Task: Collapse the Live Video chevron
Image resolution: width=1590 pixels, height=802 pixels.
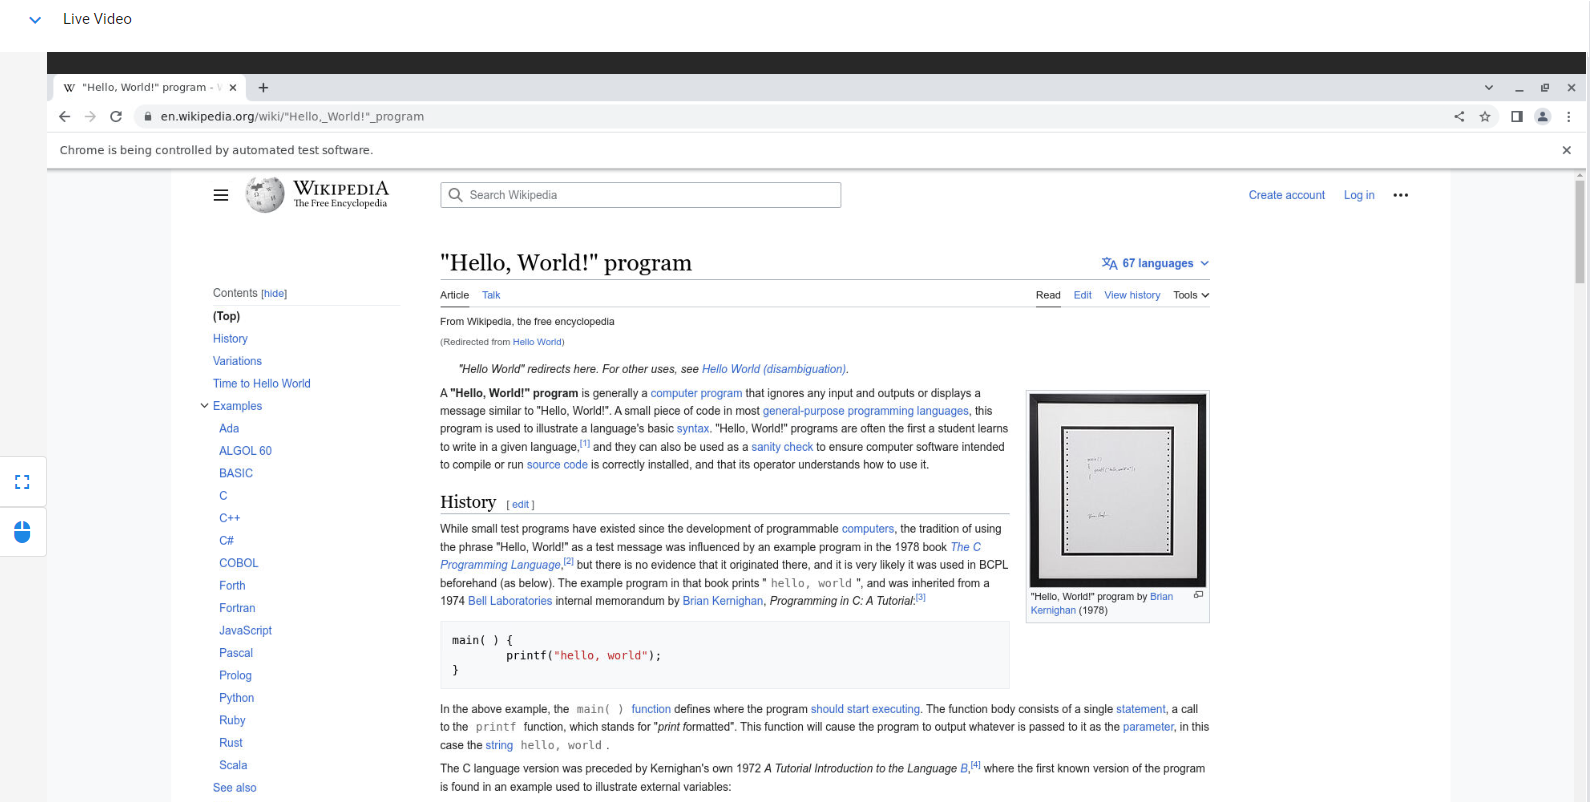Action: point(35,20)
